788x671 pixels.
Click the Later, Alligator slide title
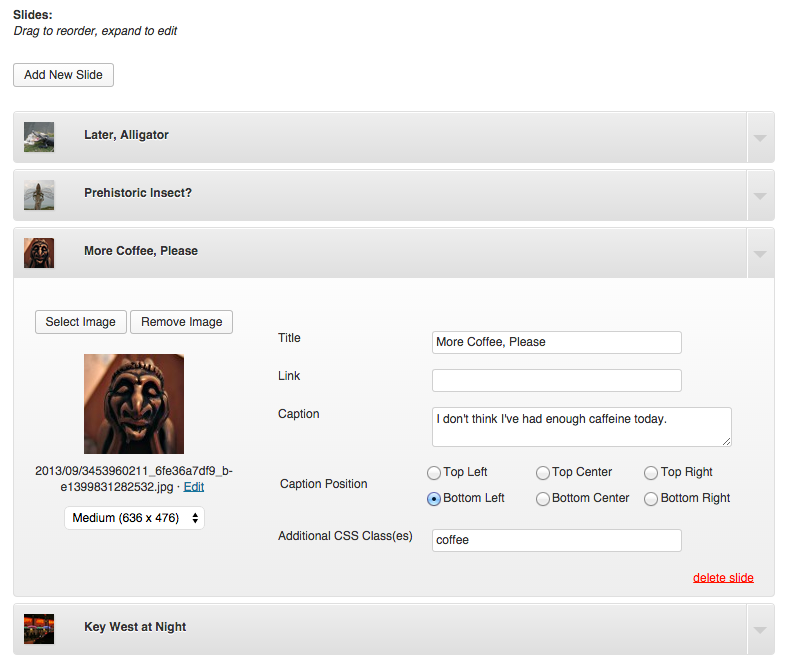[126, 135]
